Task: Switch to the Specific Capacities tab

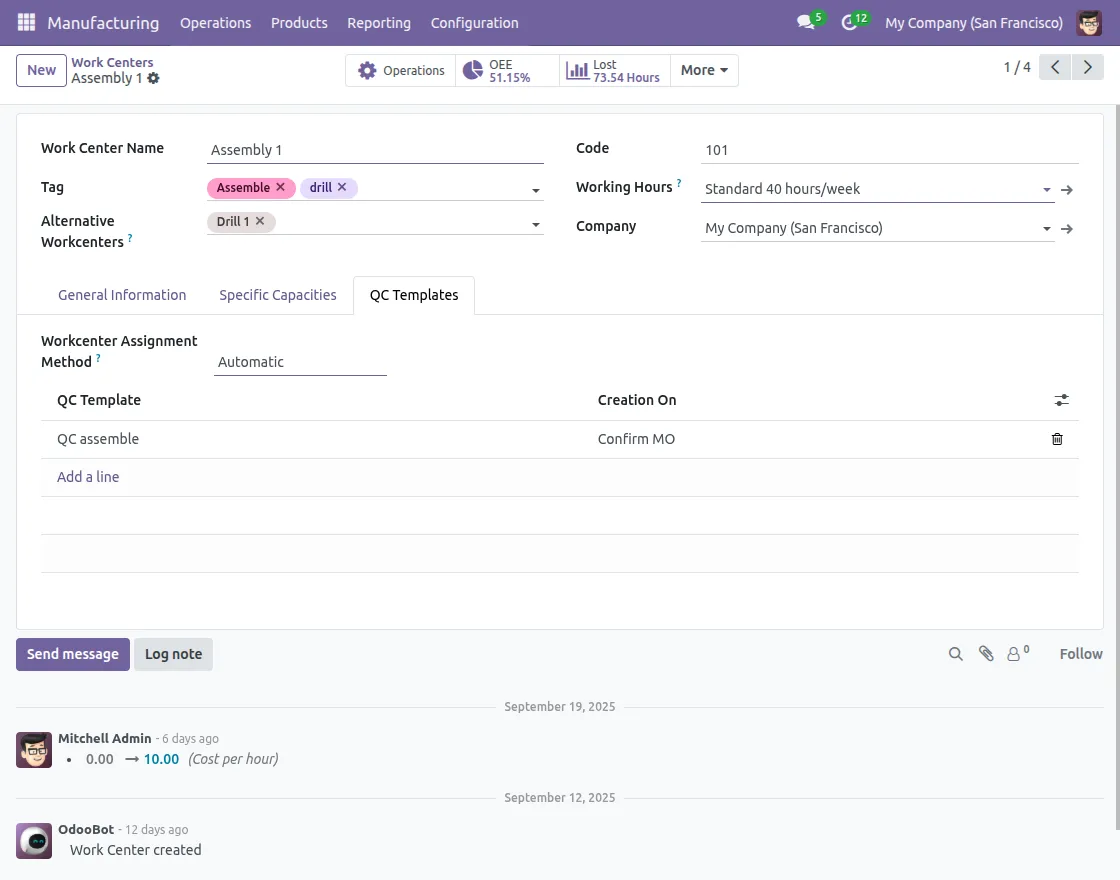Action: pyautogui.click(x=278, y=295)
